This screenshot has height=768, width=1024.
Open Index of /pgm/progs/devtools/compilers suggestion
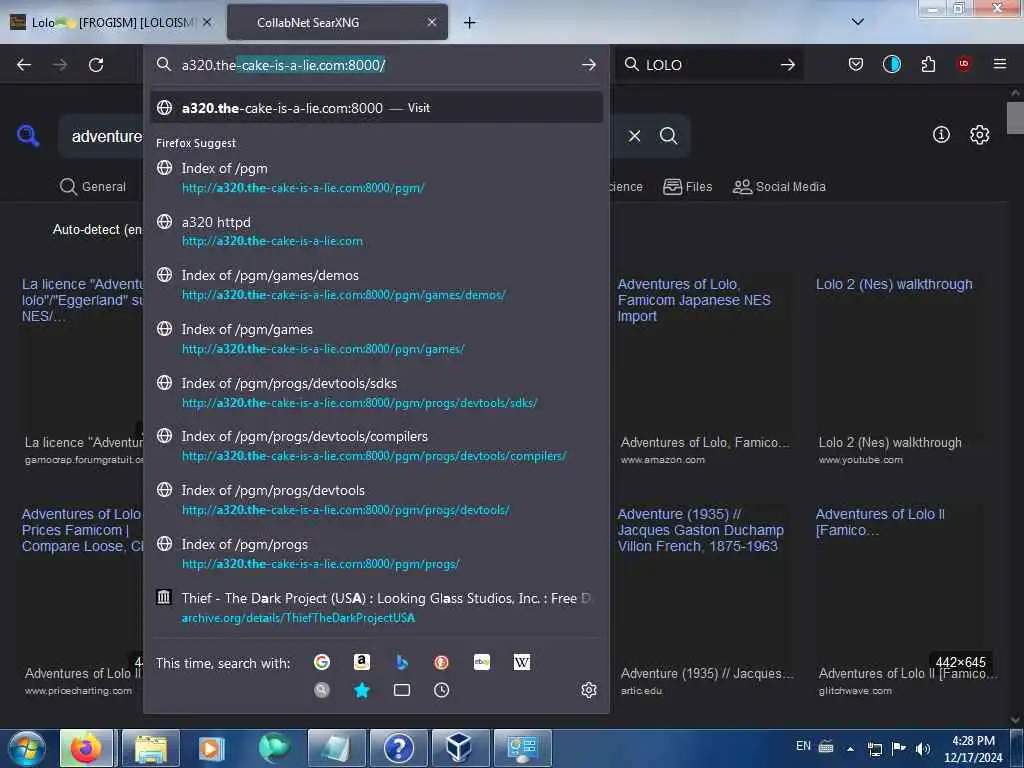pos(376,446)
